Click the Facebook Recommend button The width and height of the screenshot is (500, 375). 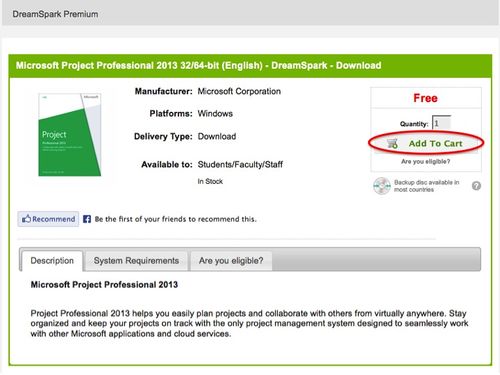tap(48, 219)
